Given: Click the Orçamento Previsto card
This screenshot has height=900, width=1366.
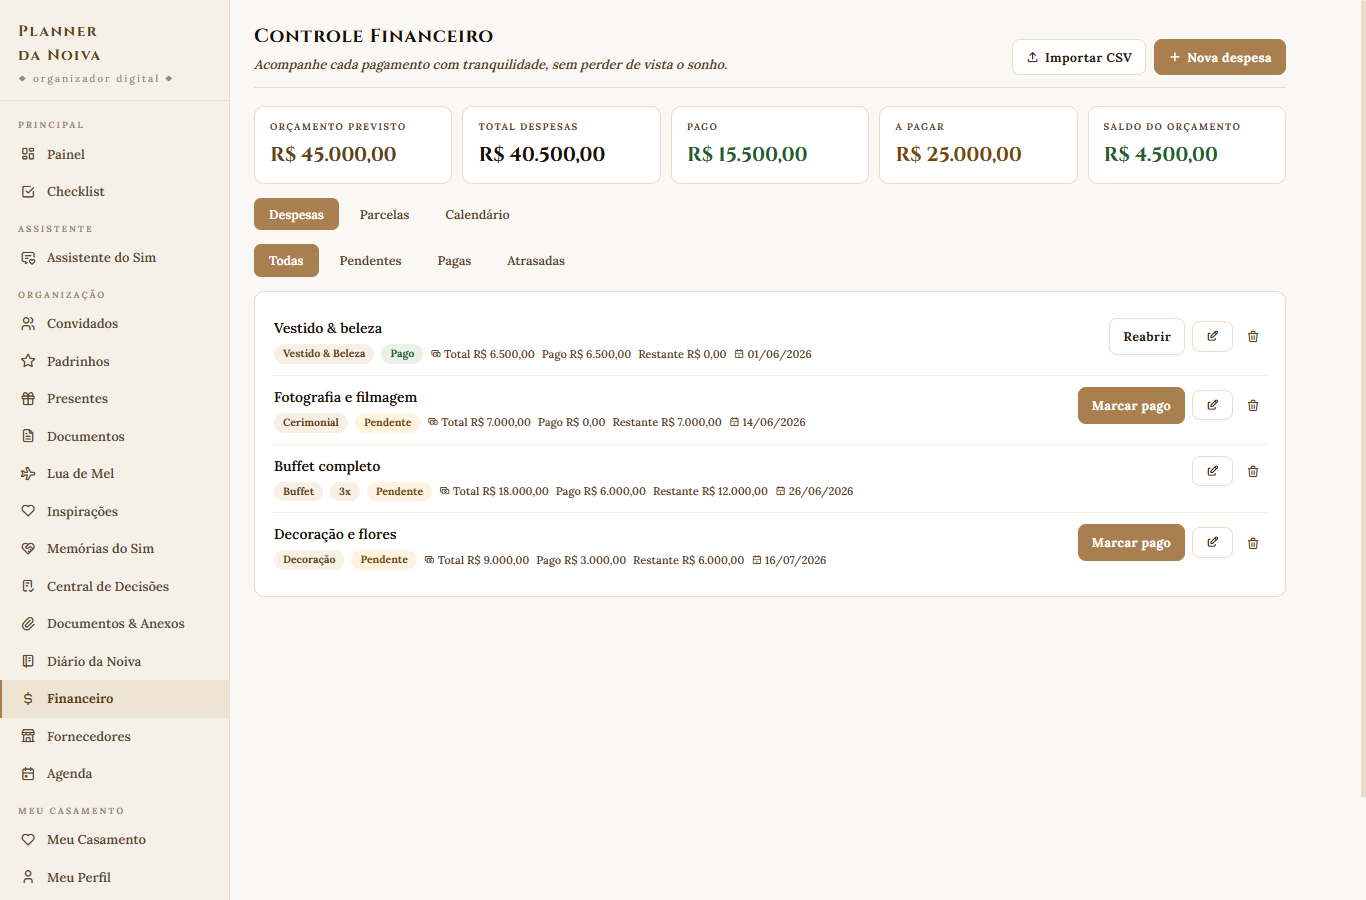Looking at the screenshot, I should point(353,145).
